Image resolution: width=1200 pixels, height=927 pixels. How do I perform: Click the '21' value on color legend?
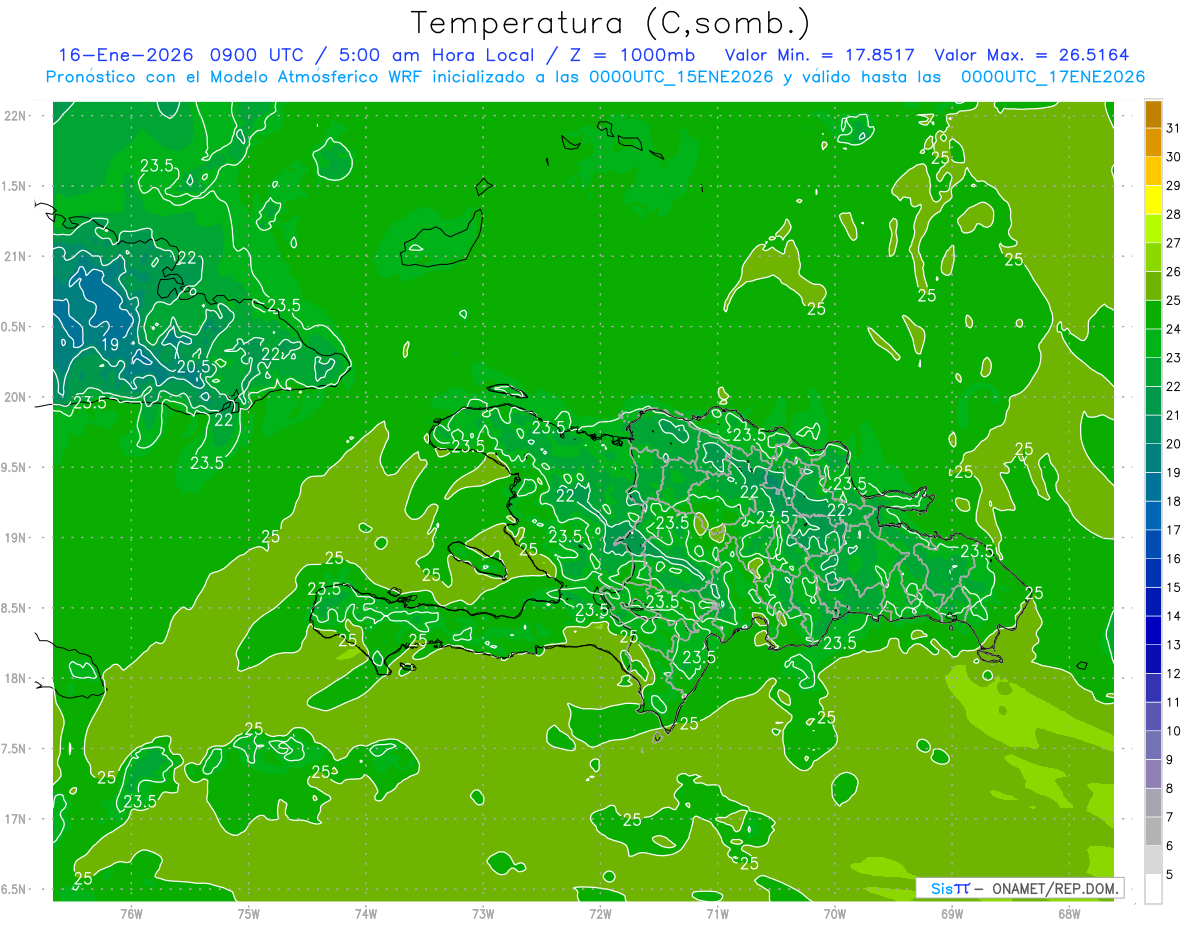pyautogui.click(x=1173, y=415)
